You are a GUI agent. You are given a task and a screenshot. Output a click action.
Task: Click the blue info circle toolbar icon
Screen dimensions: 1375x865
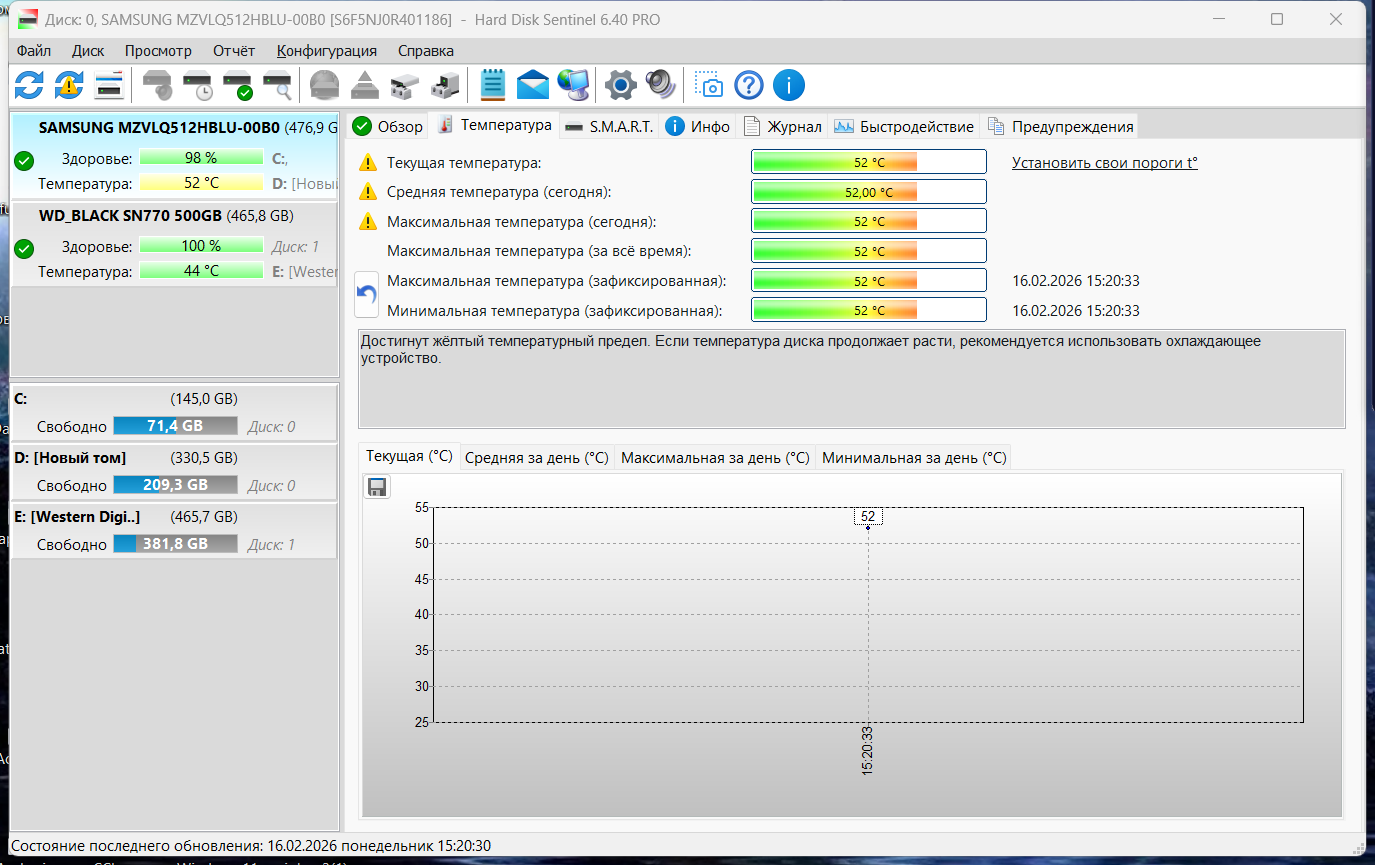788,85
